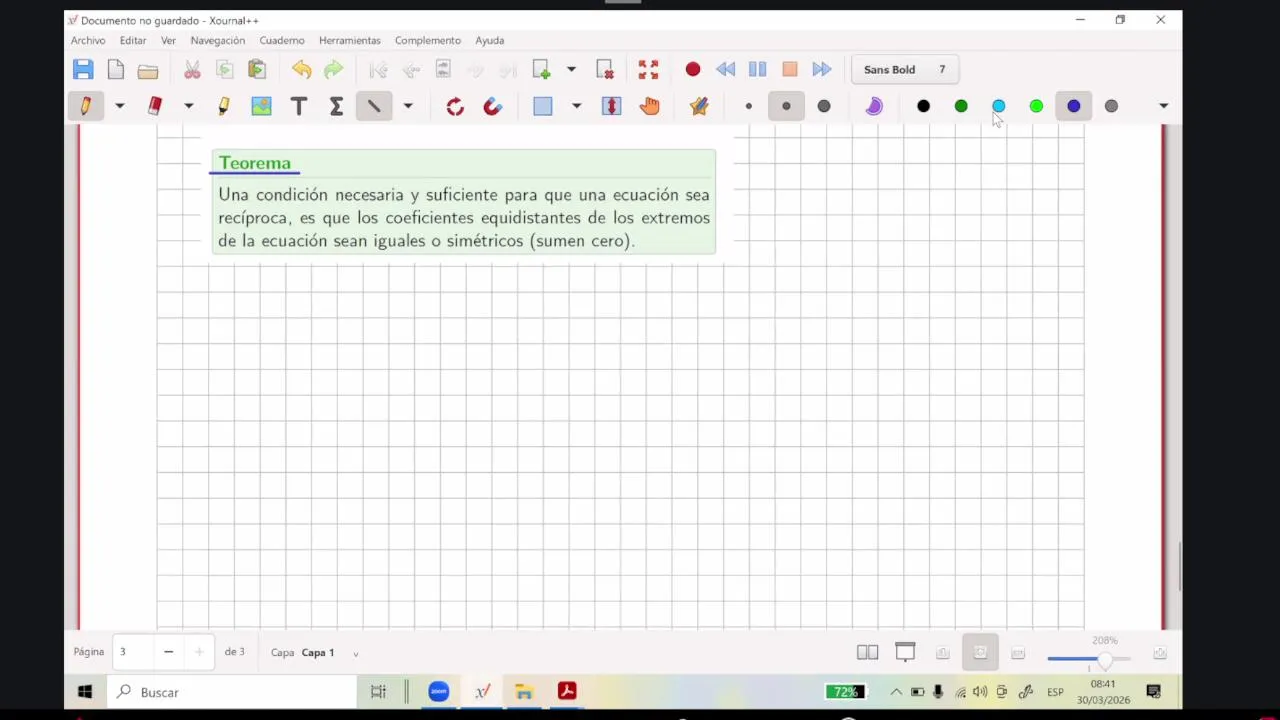This screenshot has height=720, width=1280.
Task: Pick the black color swatch
Action: click(x=923, y=106)
